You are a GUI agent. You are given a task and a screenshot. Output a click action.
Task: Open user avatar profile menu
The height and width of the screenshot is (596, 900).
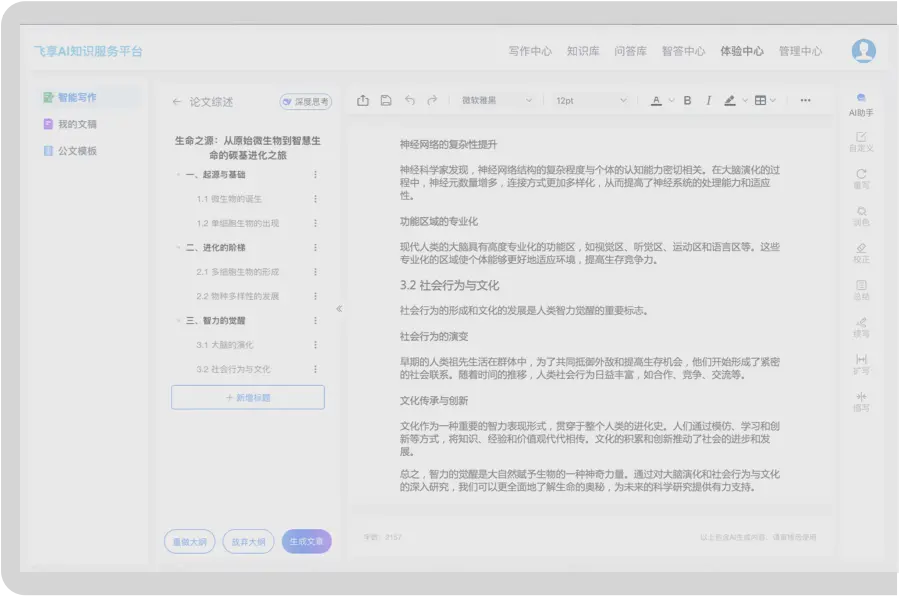(x=863, y=51)
